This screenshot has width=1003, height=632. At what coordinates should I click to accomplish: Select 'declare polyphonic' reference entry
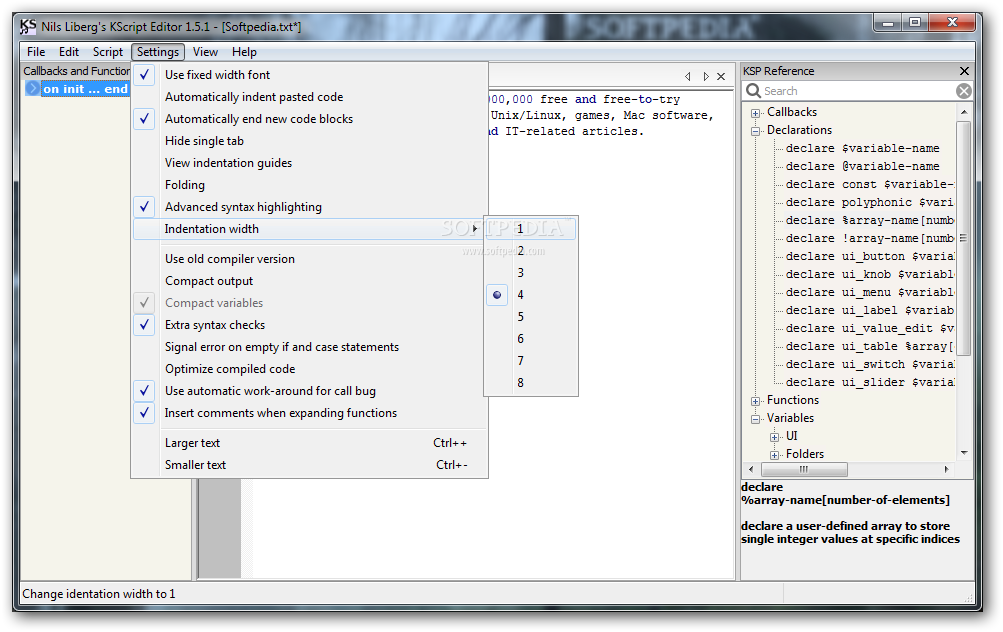(869, 202)
